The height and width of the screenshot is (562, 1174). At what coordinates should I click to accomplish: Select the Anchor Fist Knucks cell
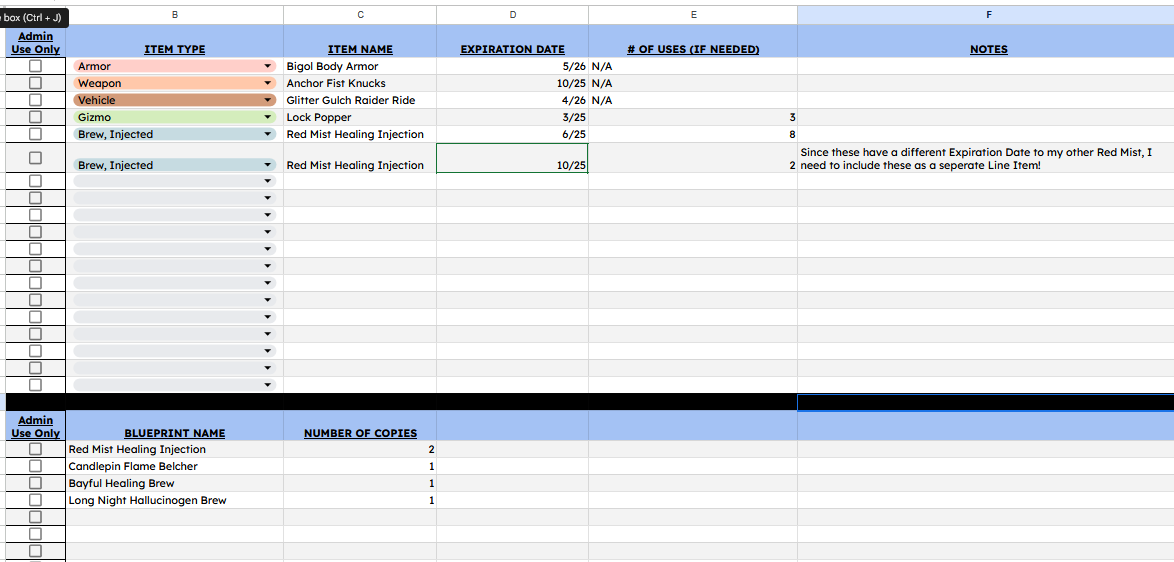tap(360, 83)
